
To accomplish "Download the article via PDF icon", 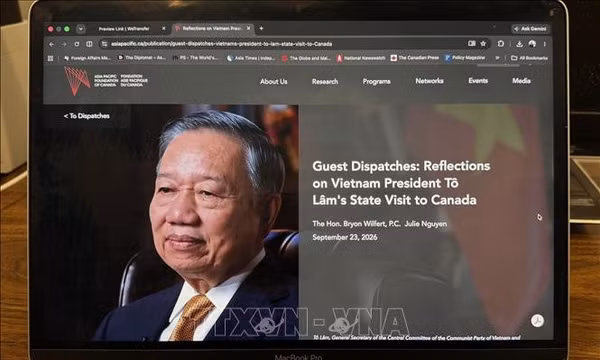I will pos(538,321).
